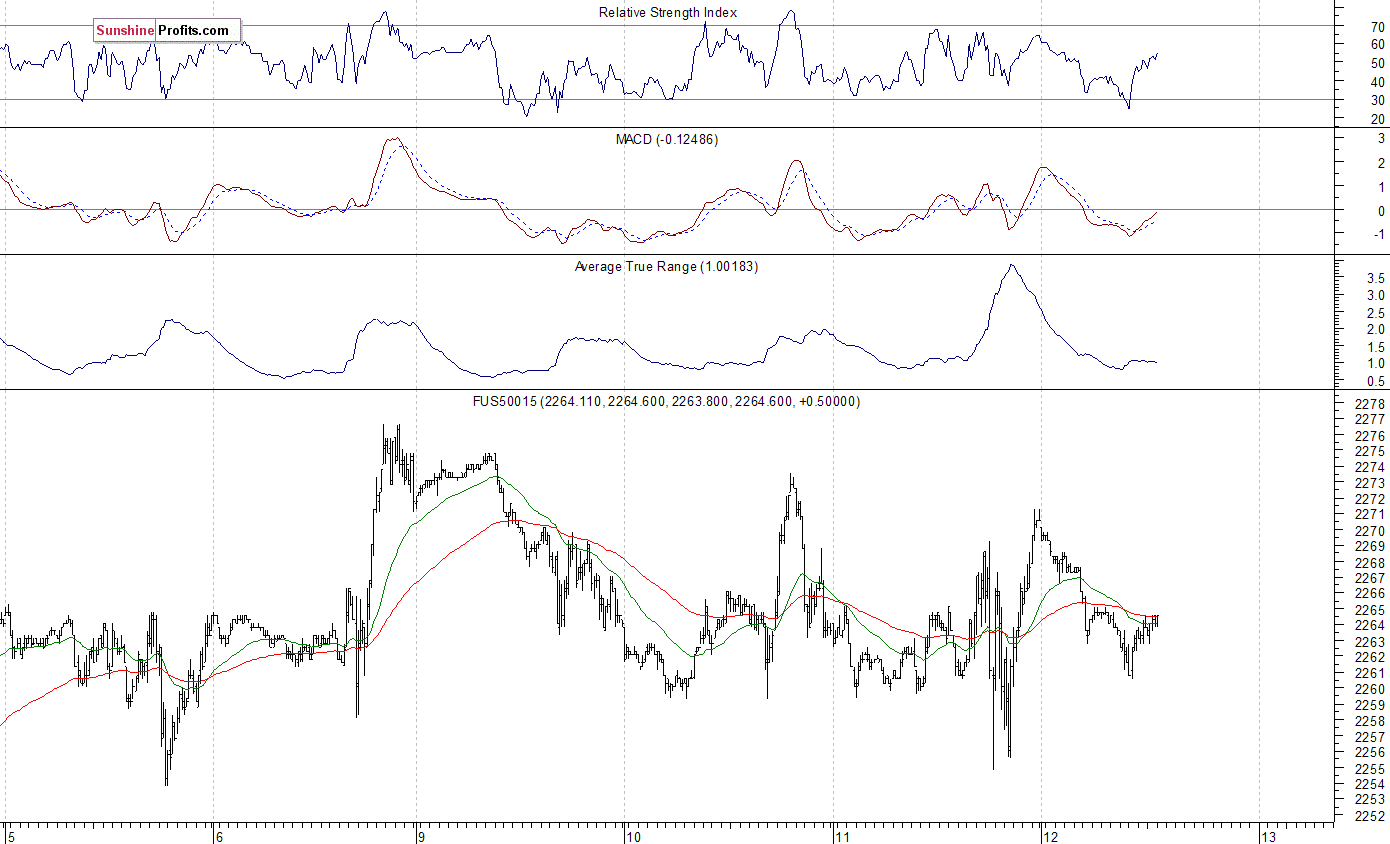Click date label 9 on time axis
1390x844 pixels.
coord(424,836)
